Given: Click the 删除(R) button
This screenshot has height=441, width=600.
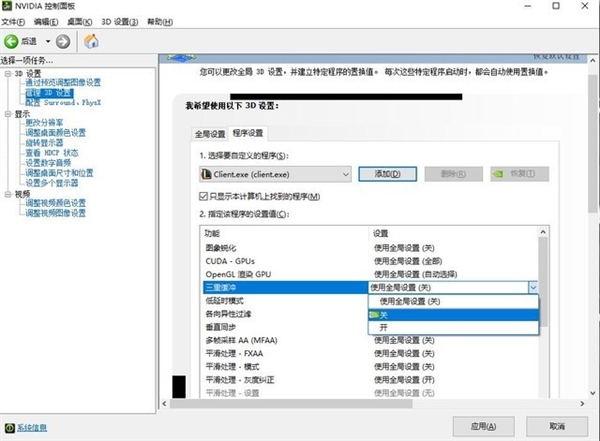Looking at the screenshot, I should tap(453, 174).
